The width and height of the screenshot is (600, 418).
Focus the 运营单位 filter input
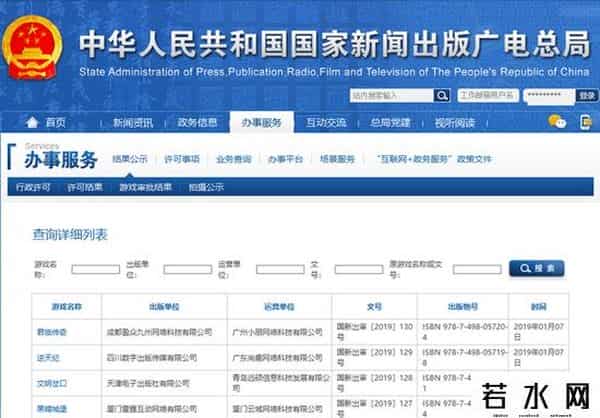pos(280,269)
